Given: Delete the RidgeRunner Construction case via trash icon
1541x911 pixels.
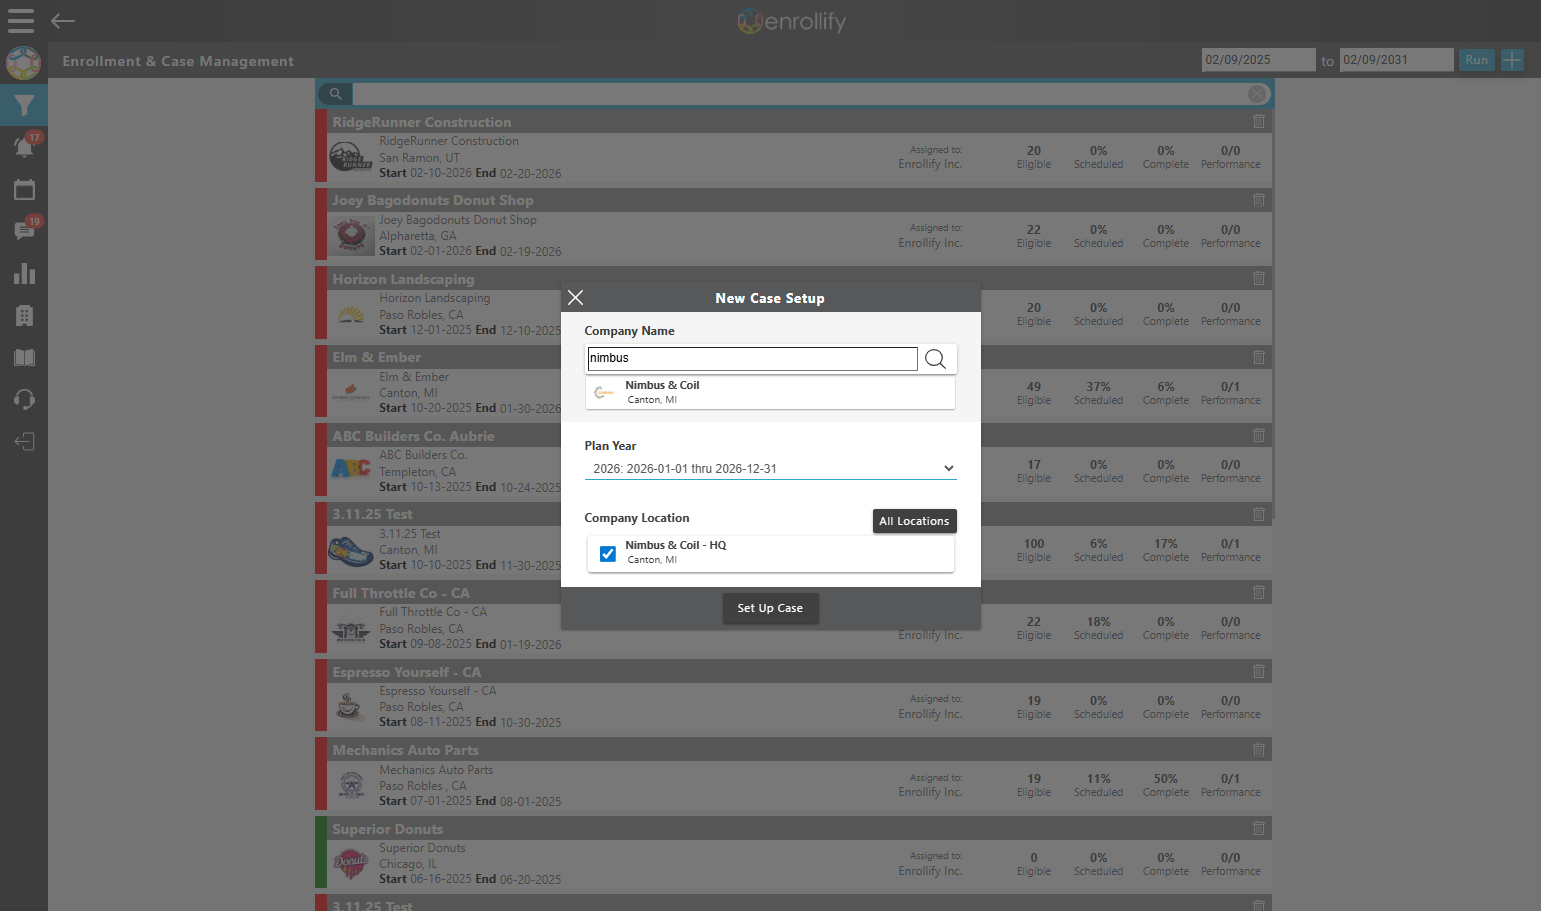Looking at the screenshot, I should 1259,121.
